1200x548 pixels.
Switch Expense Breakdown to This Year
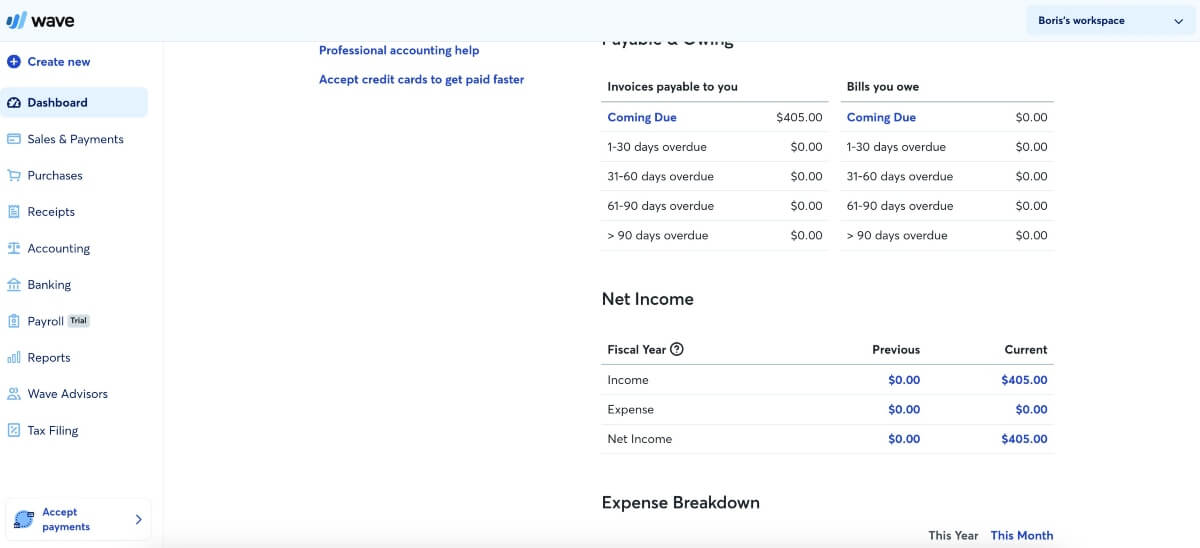click(x=953, y=536)
